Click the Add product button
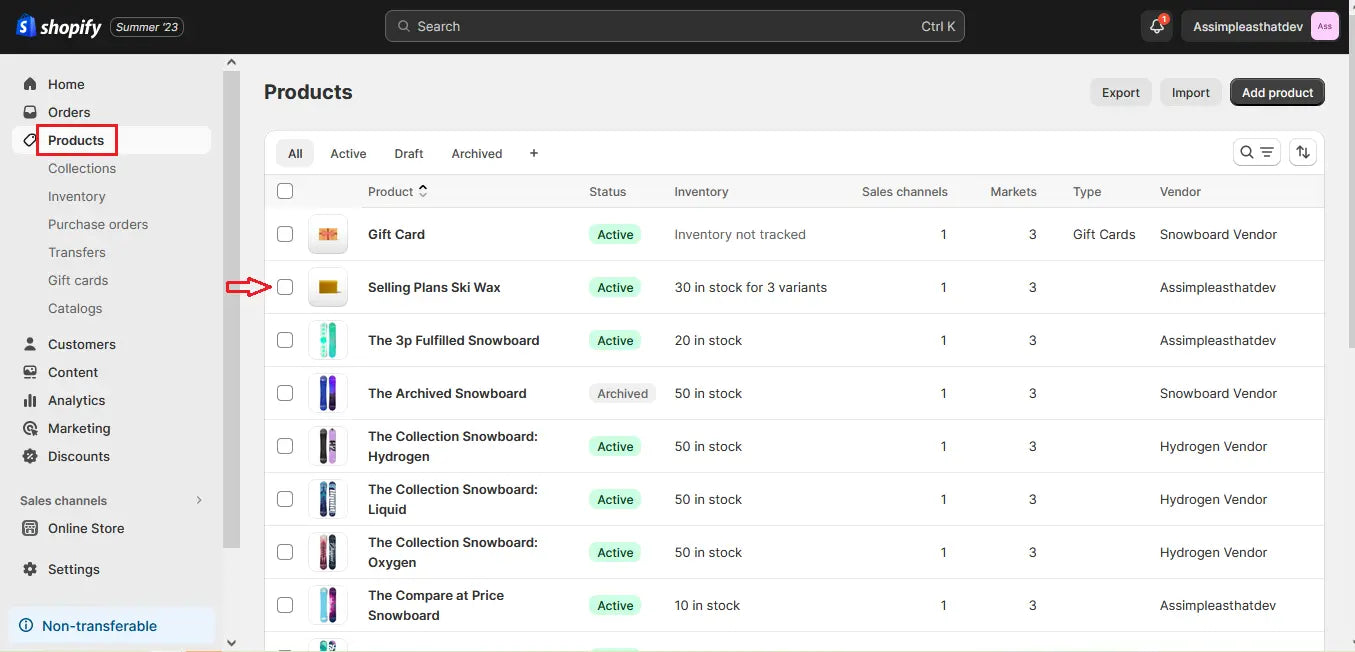 click(1277, 92)
